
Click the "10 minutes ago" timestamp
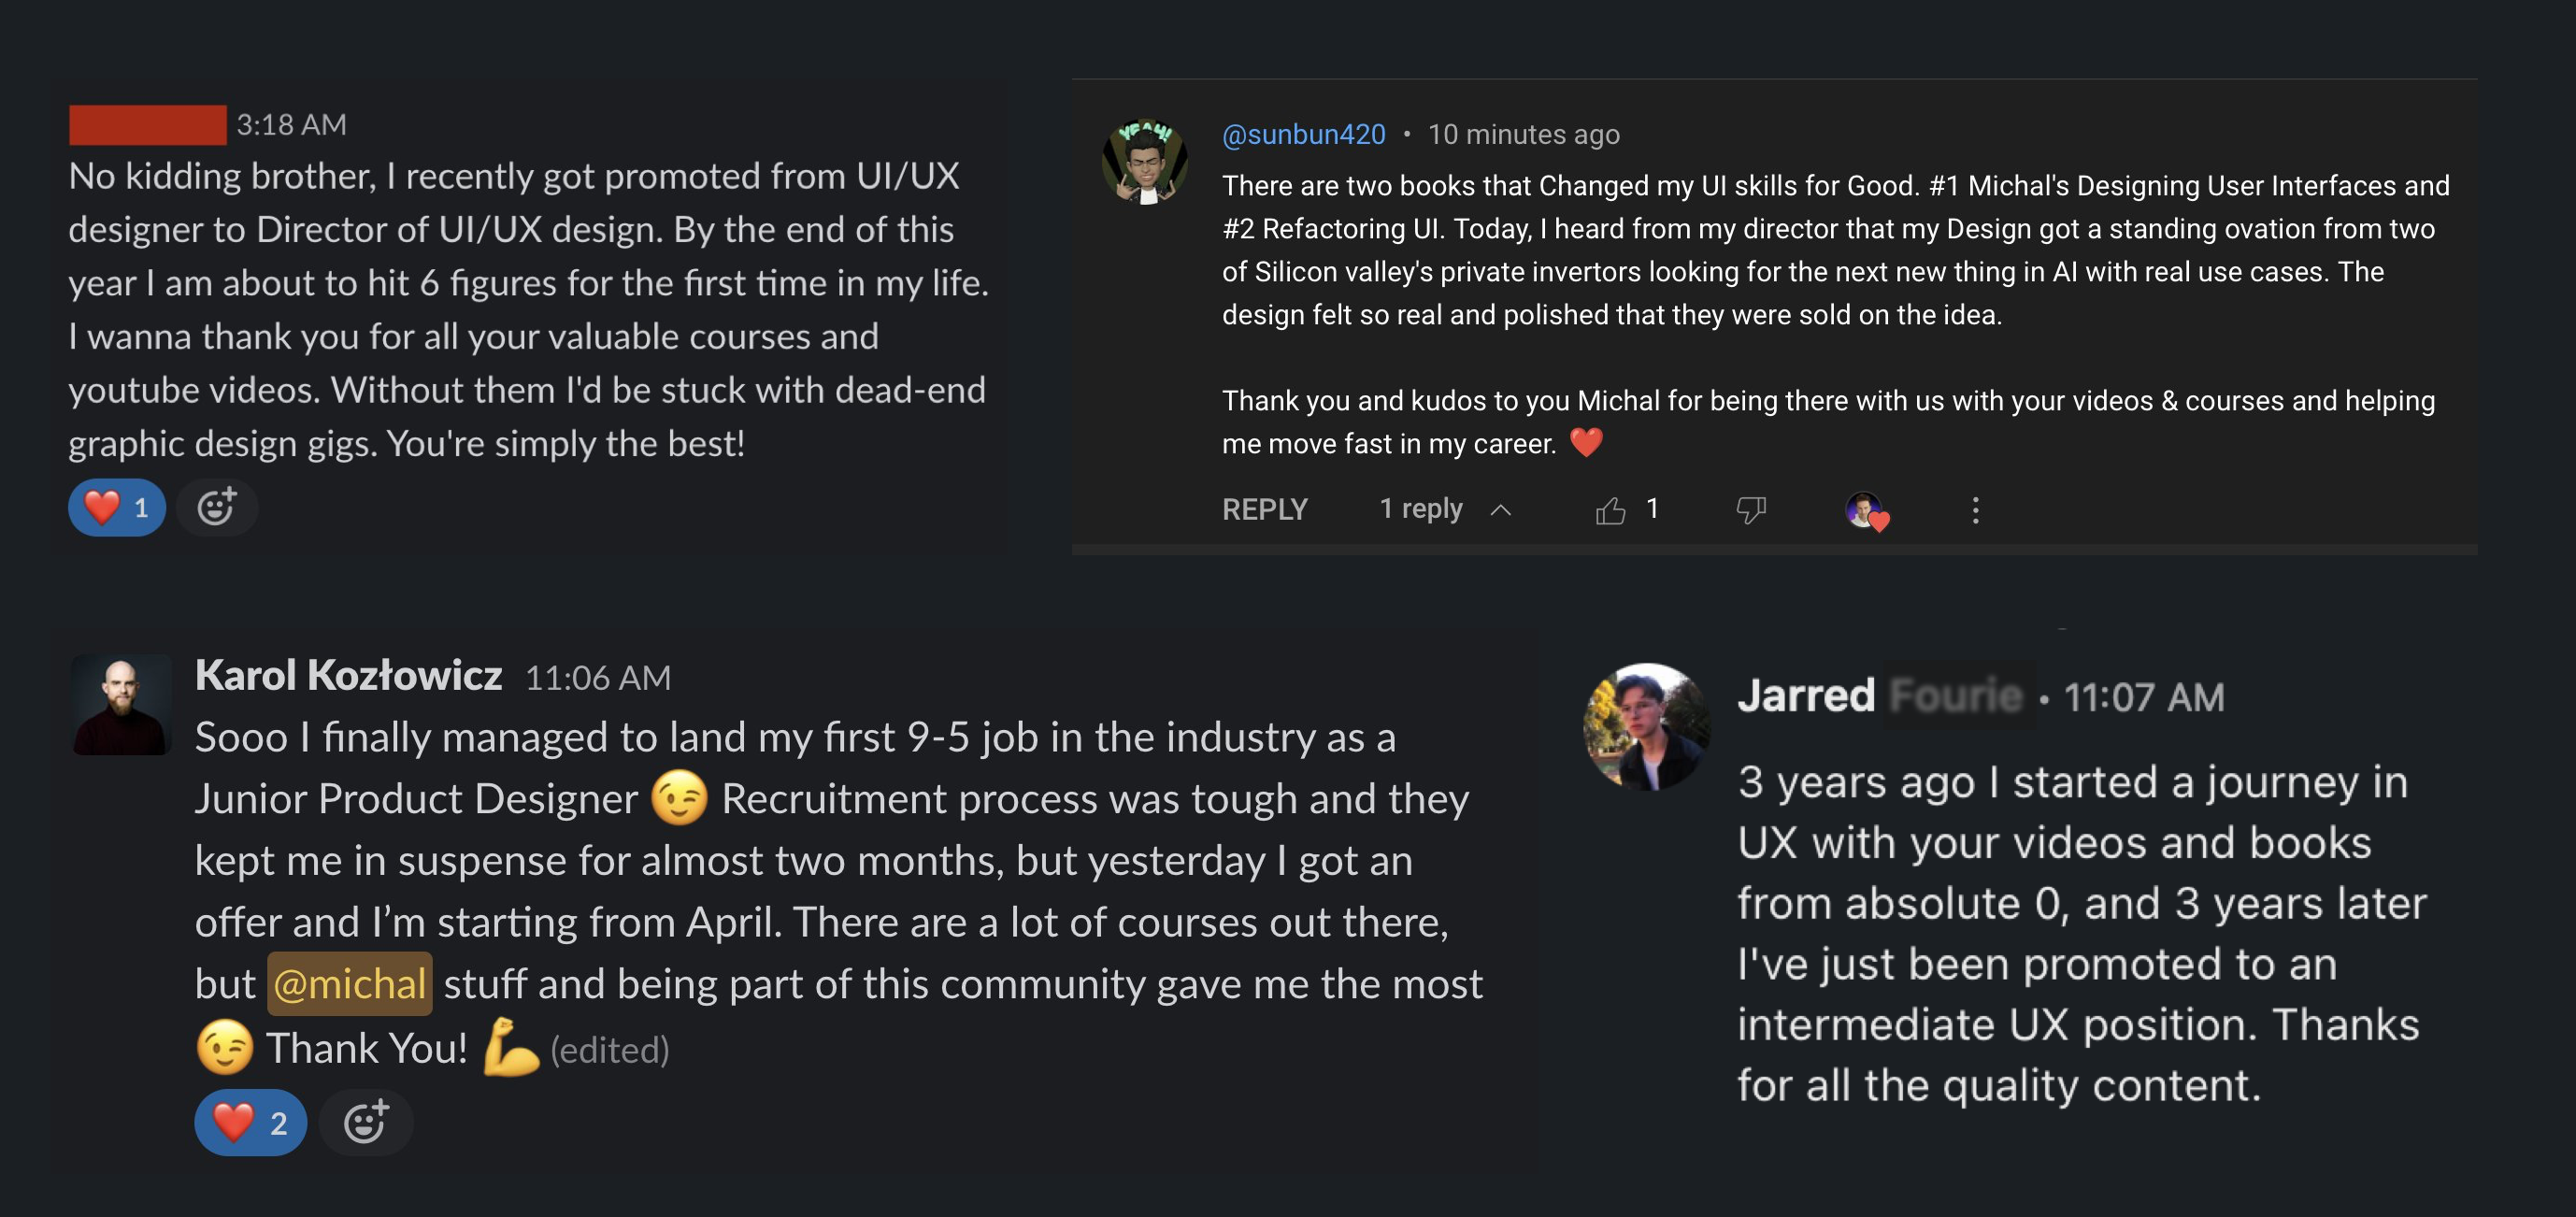(1523, 134)
